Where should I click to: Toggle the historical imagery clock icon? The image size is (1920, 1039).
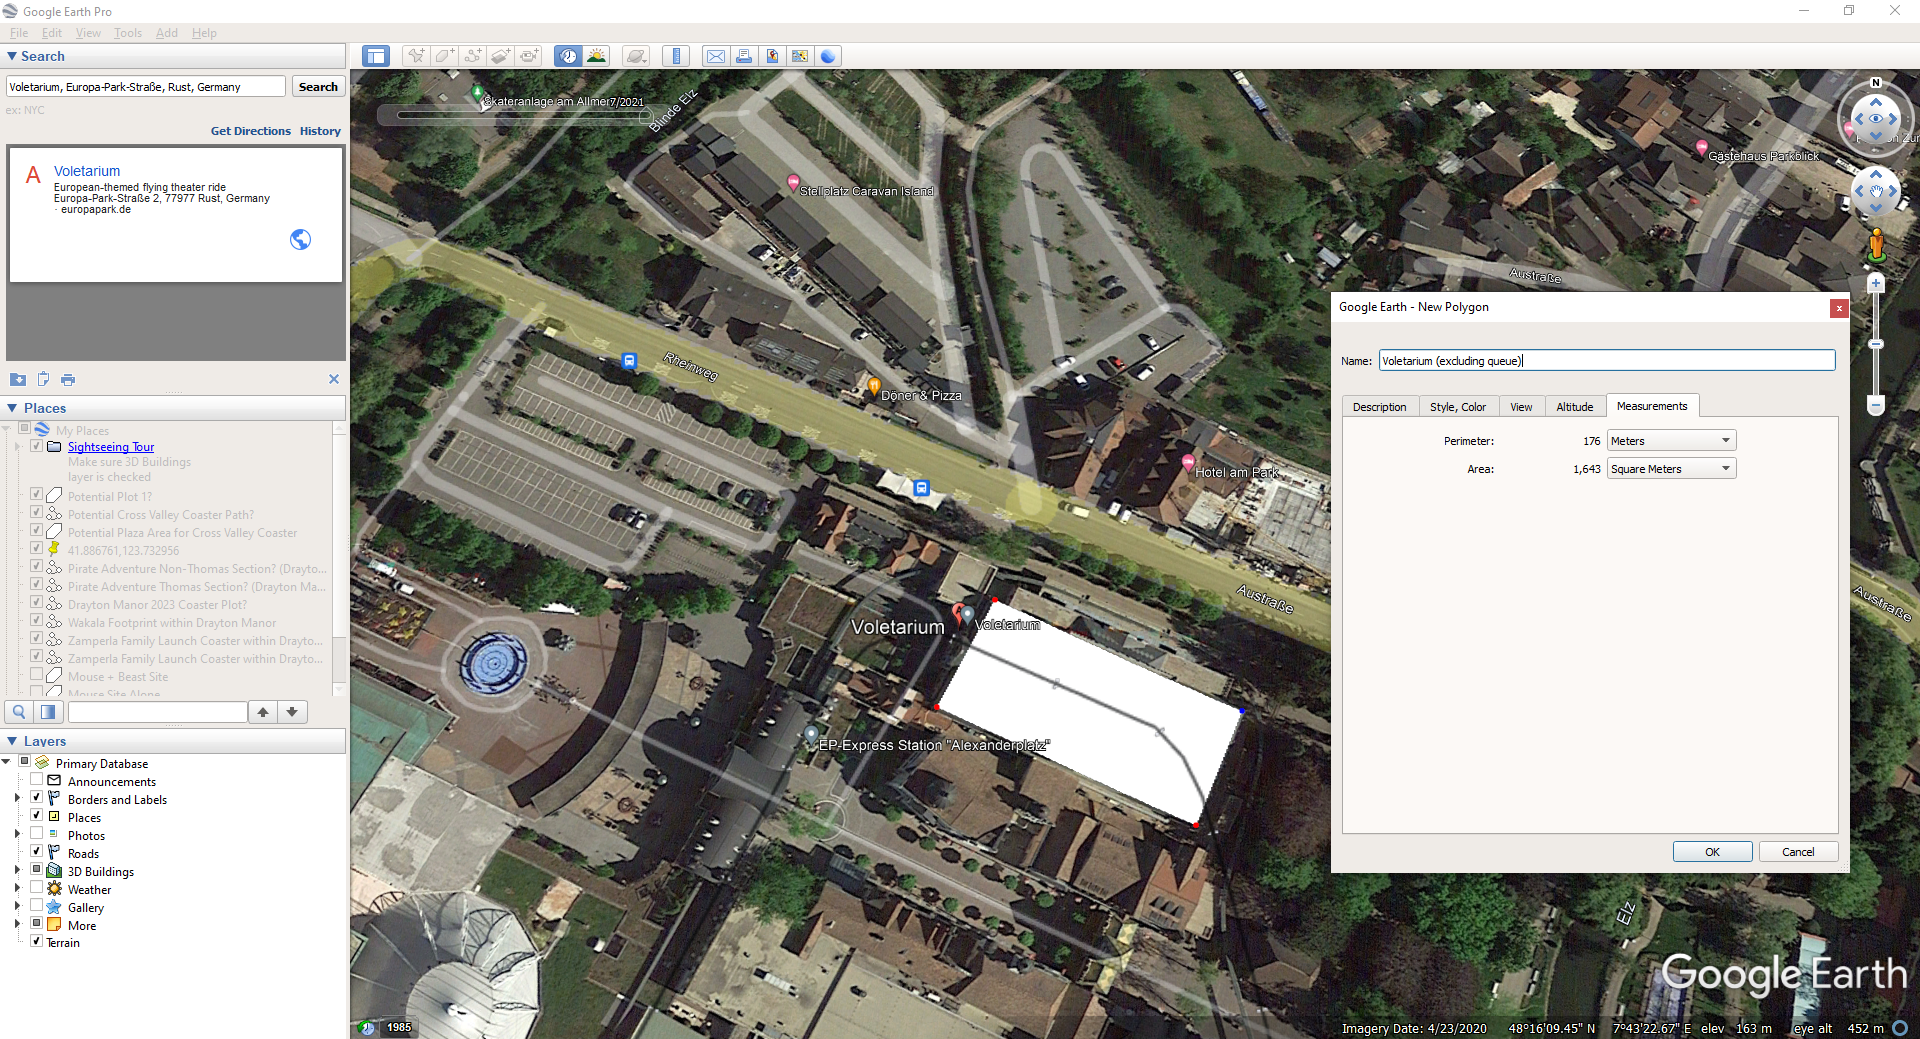click(x=568, y=56)
